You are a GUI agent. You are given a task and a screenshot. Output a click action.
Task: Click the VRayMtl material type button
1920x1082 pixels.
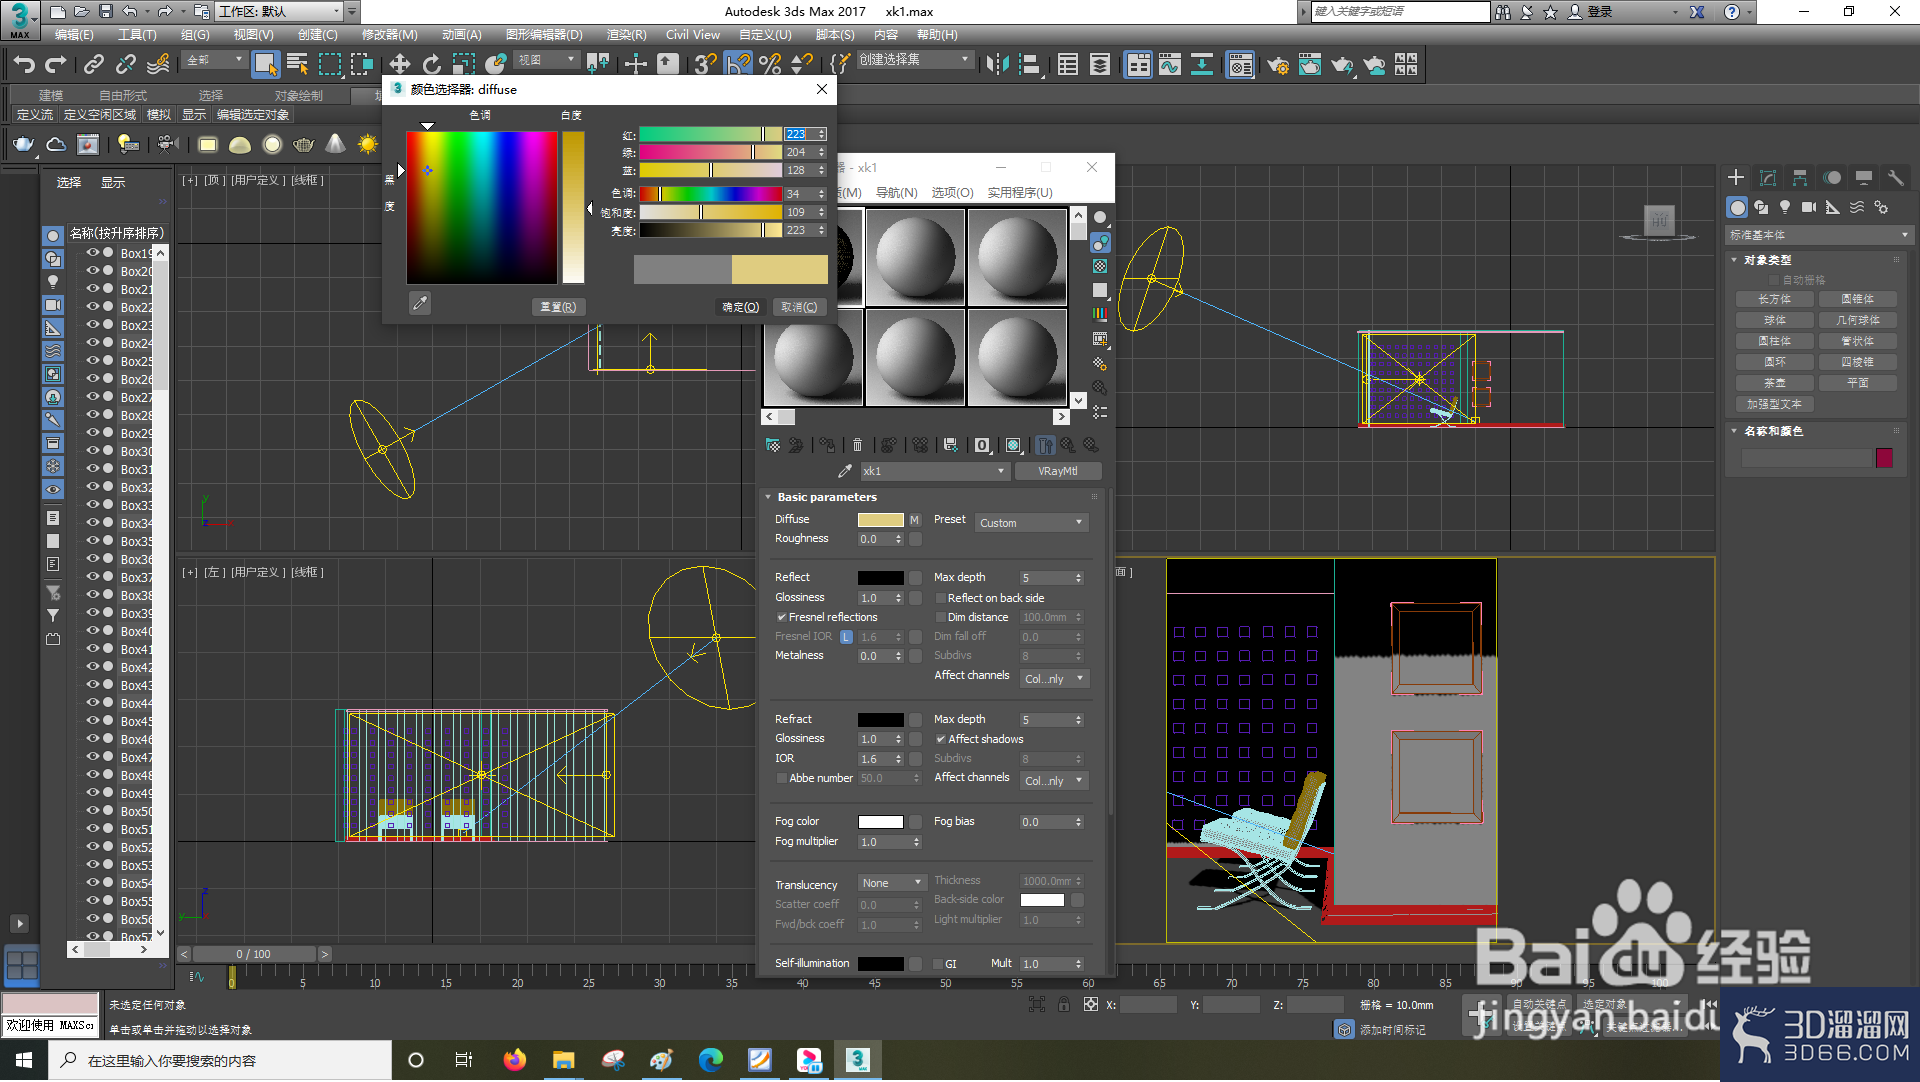click(x=1058, y=471)
